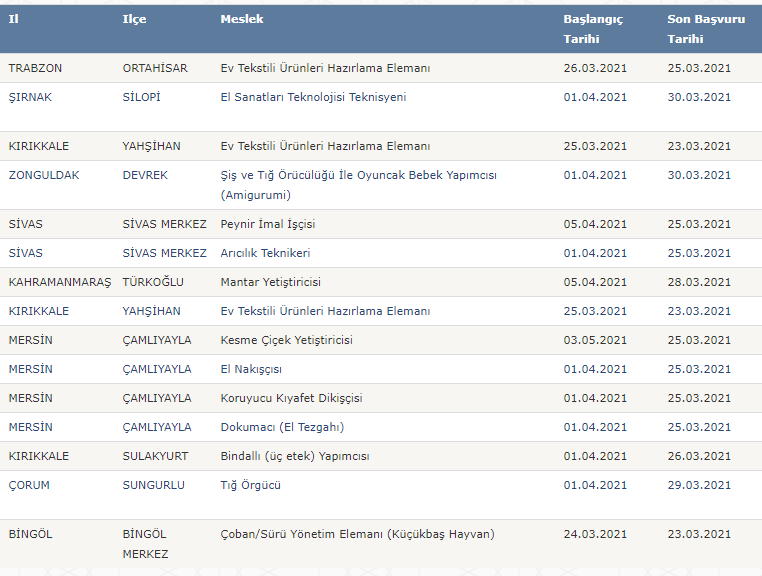This screenshot has height=576, width=762.
Task: Open the ÇORUM province link
Action: click(29, 485)
